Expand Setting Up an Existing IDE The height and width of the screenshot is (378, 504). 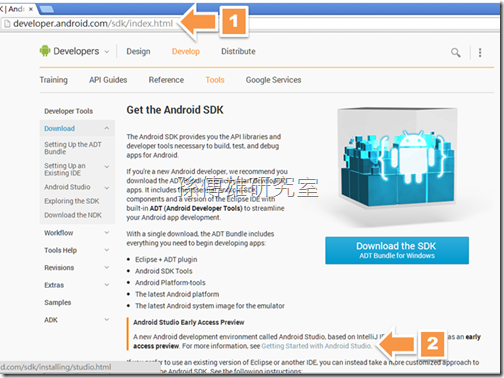click(107, 167)
